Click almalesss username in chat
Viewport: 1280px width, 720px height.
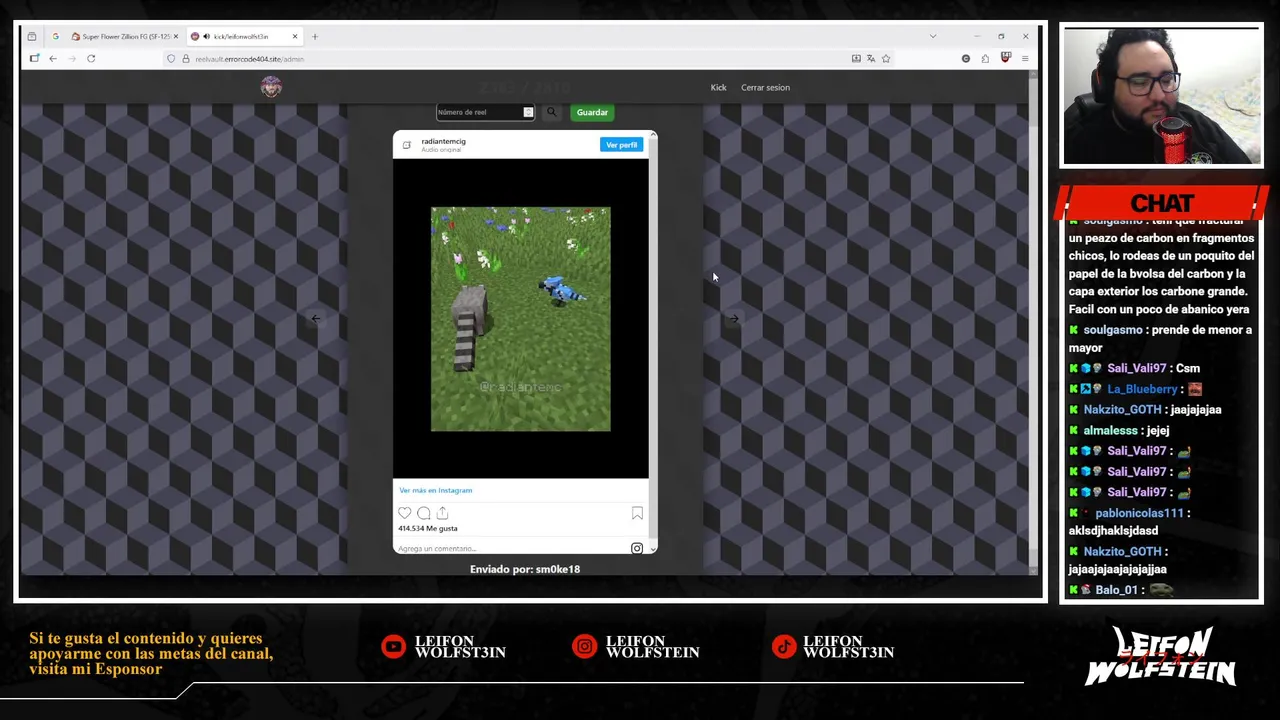click(1110, 430)
